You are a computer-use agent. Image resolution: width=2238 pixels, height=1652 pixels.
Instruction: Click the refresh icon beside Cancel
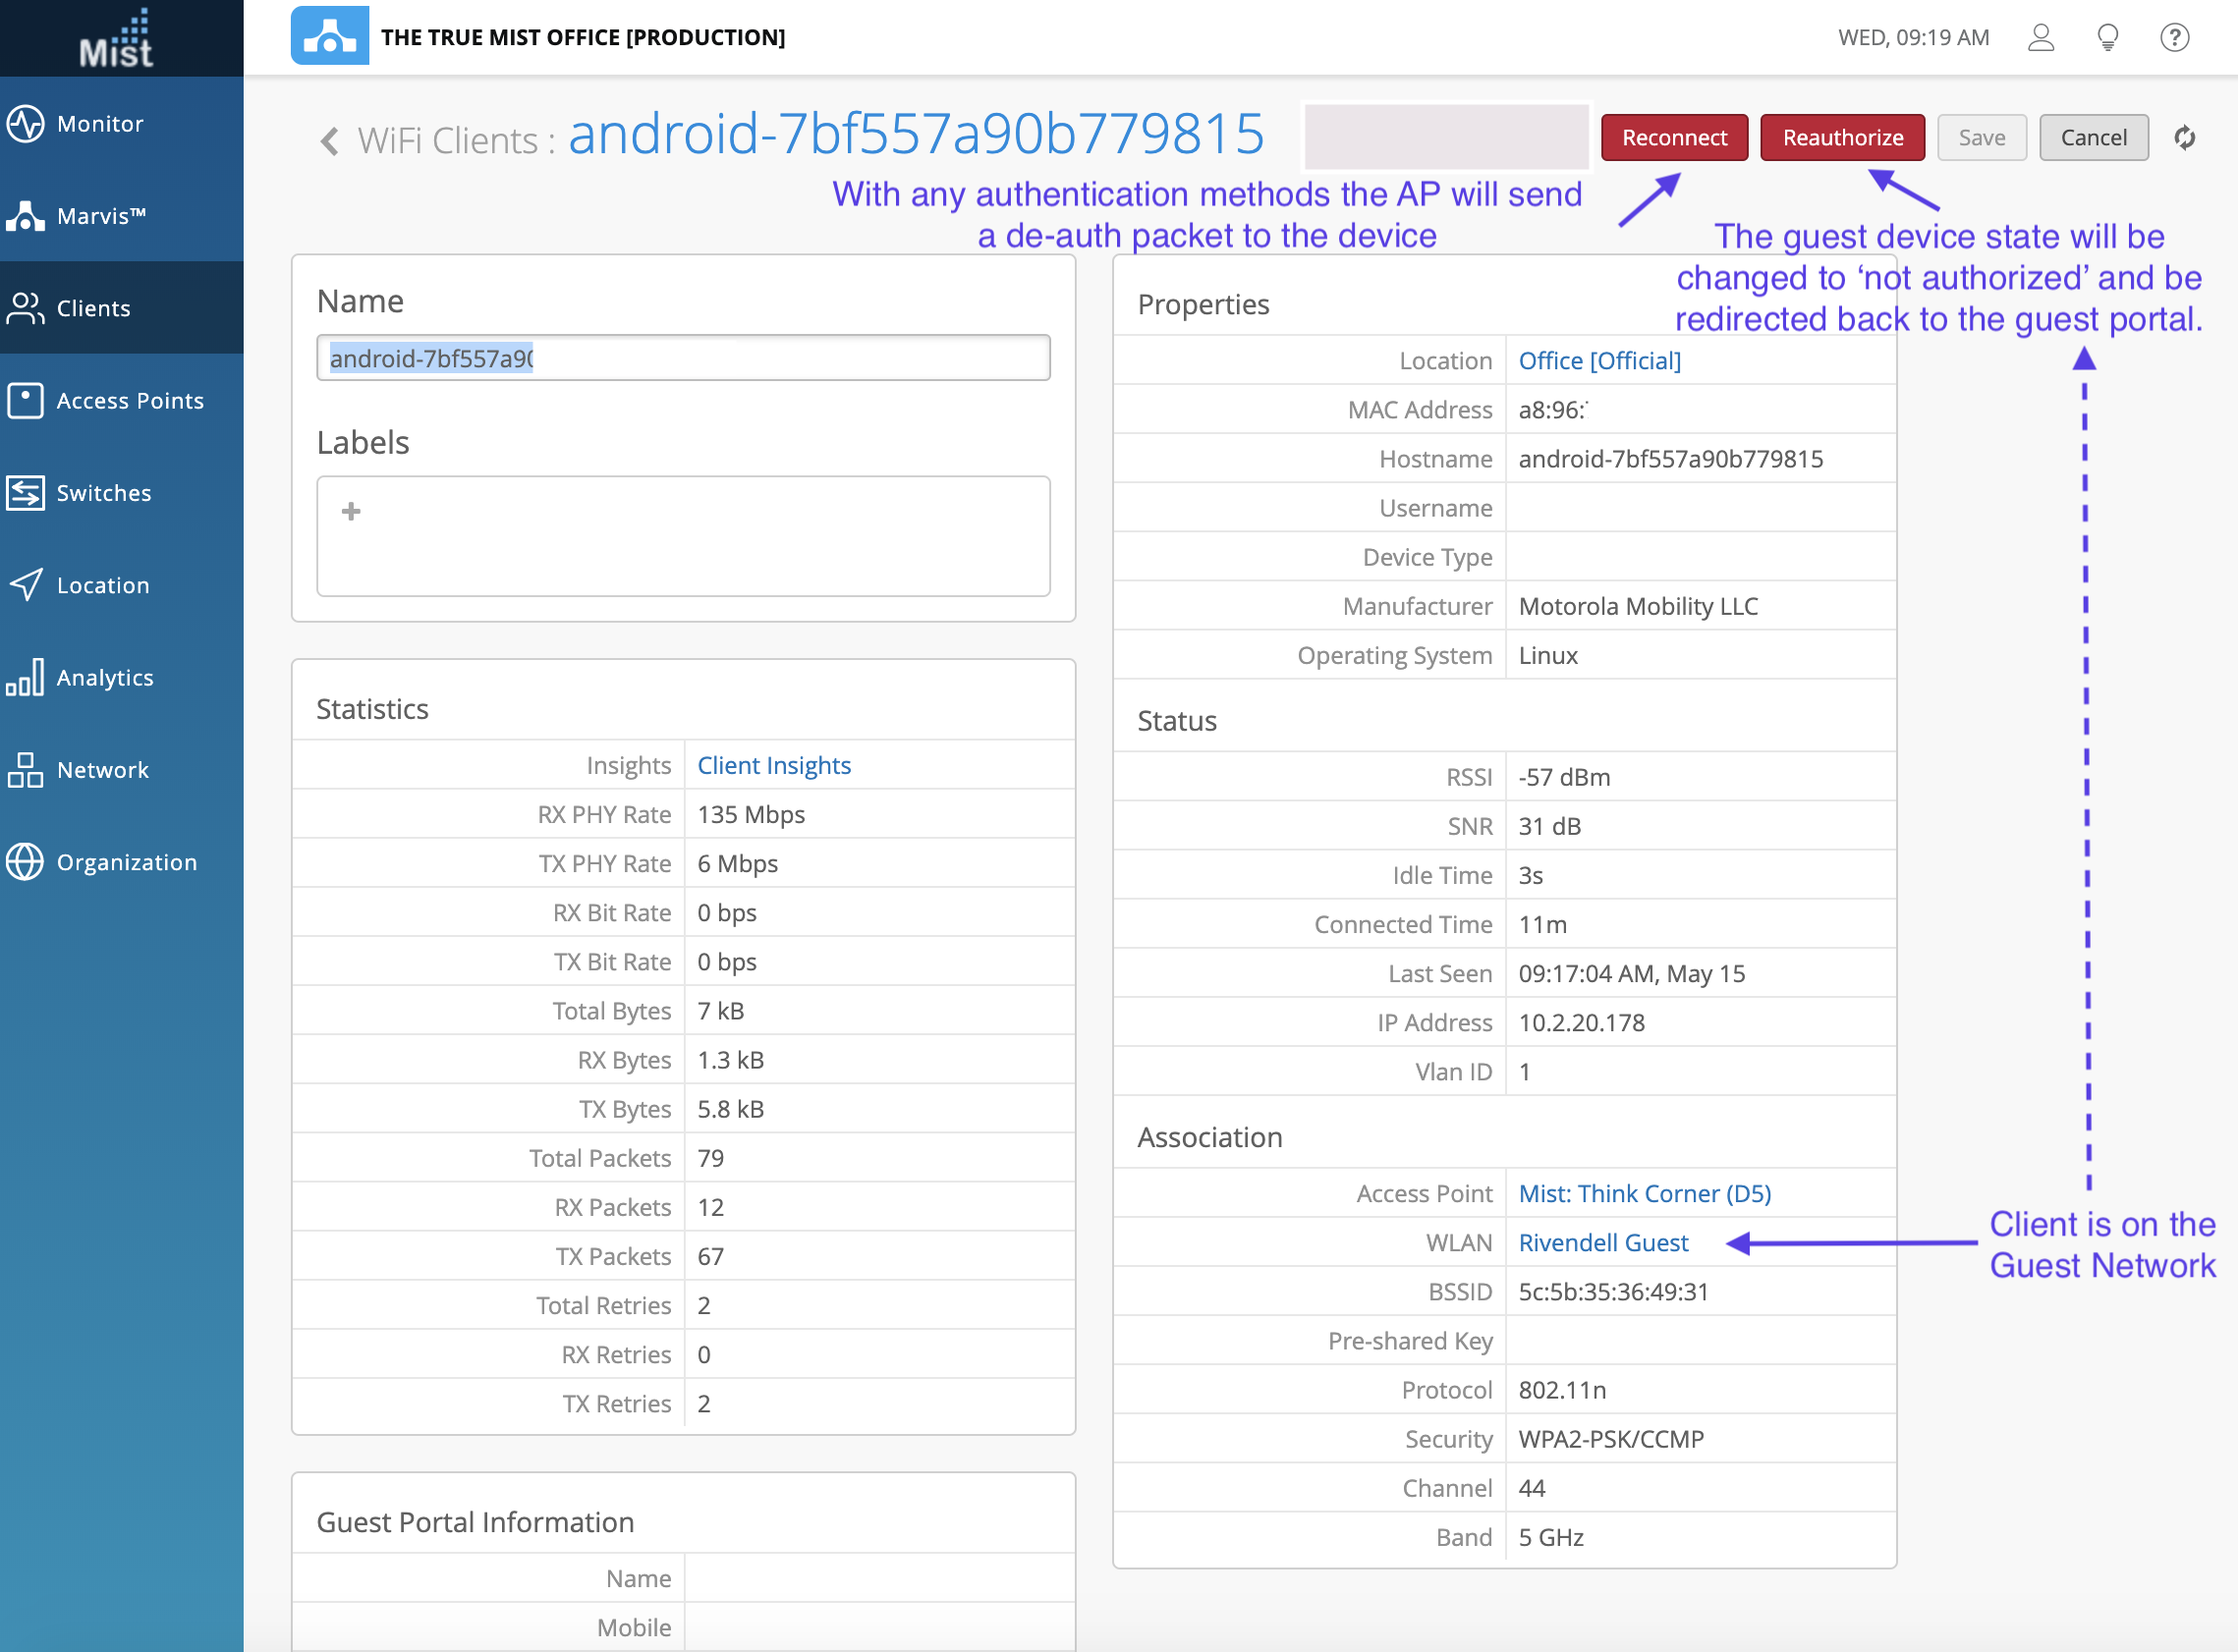tap(2185, 138)
